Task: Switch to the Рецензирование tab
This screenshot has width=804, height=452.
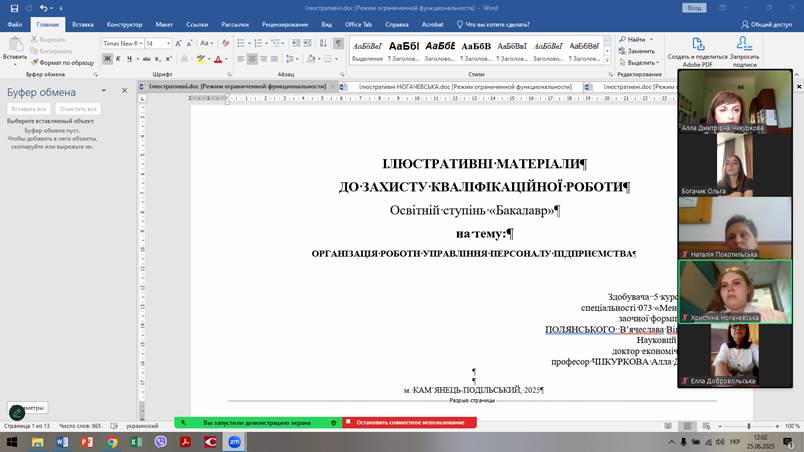Action: pyautogui.click(x=285, y=23)
